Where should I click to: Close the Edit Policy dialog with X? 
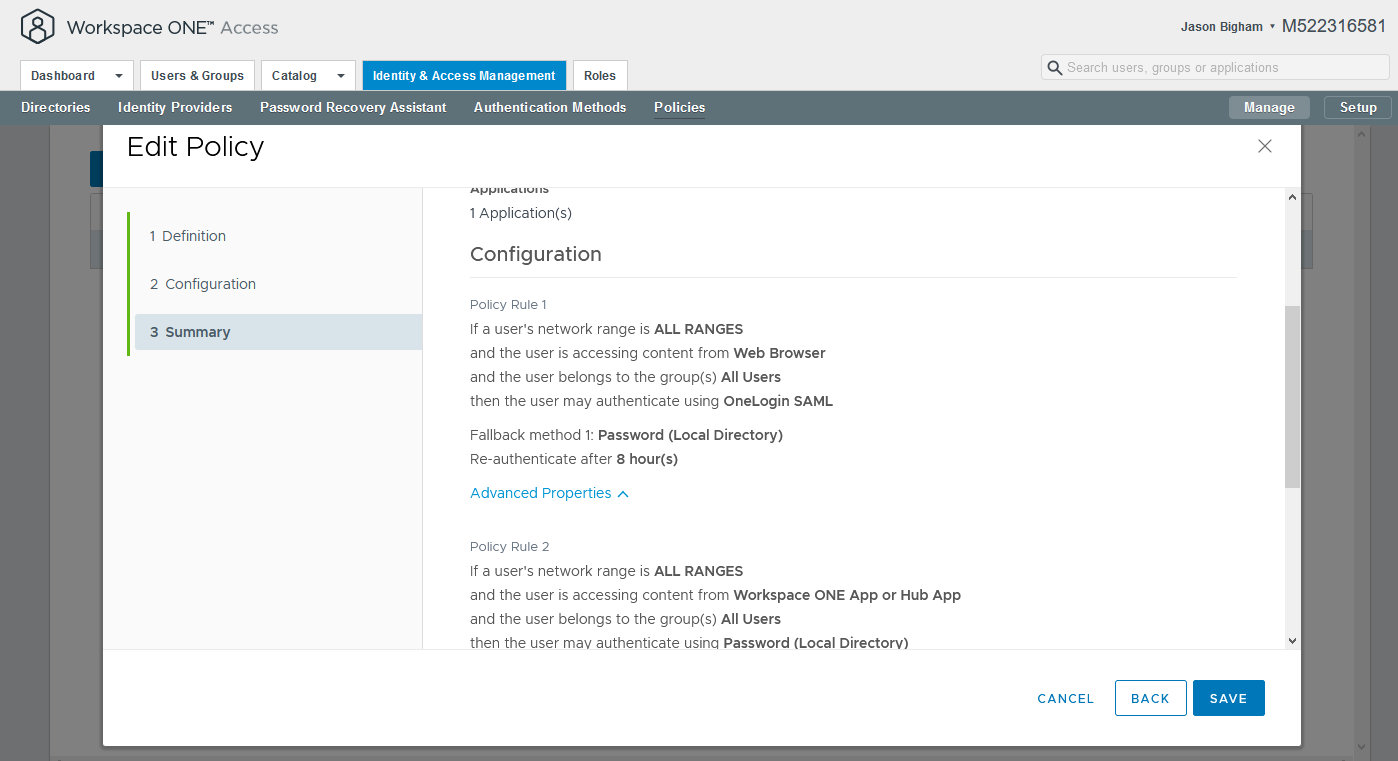coord(1264,146)
